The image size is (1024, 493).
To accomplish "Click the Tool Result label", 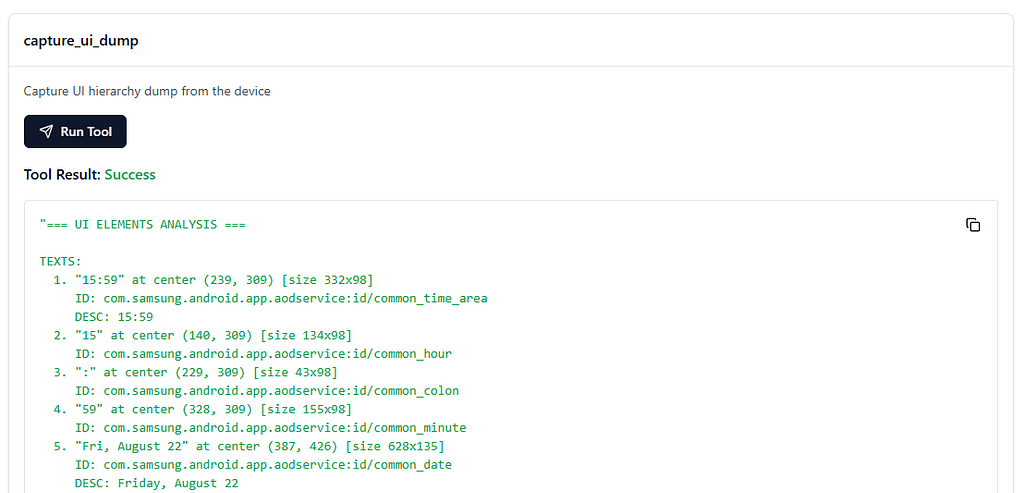I will (62, 174).
